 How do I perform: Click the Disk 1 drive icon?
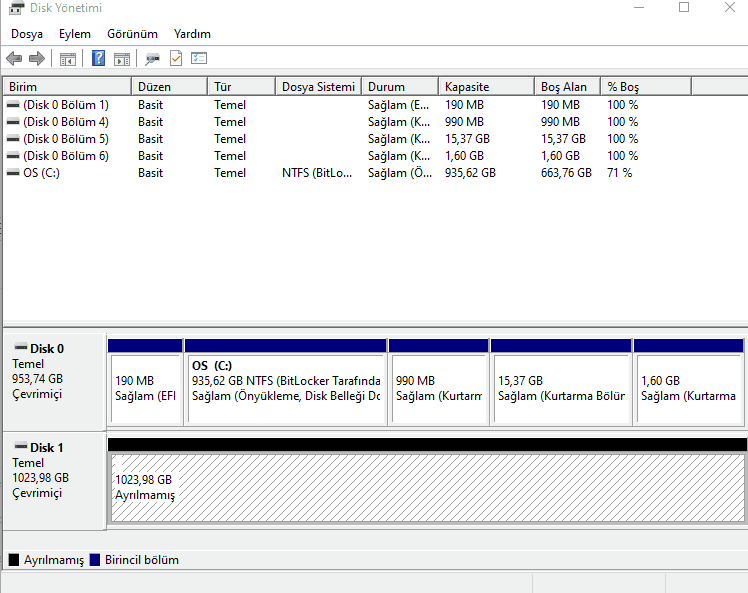pos(21,446)
